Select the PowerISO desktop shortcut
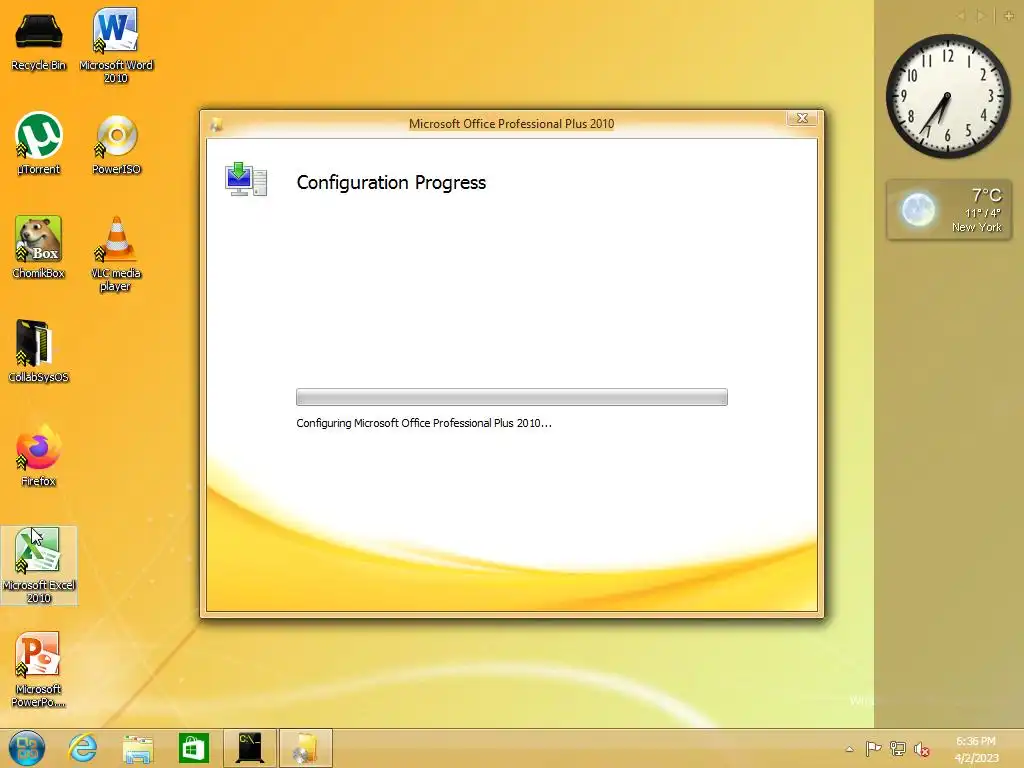 116,145
